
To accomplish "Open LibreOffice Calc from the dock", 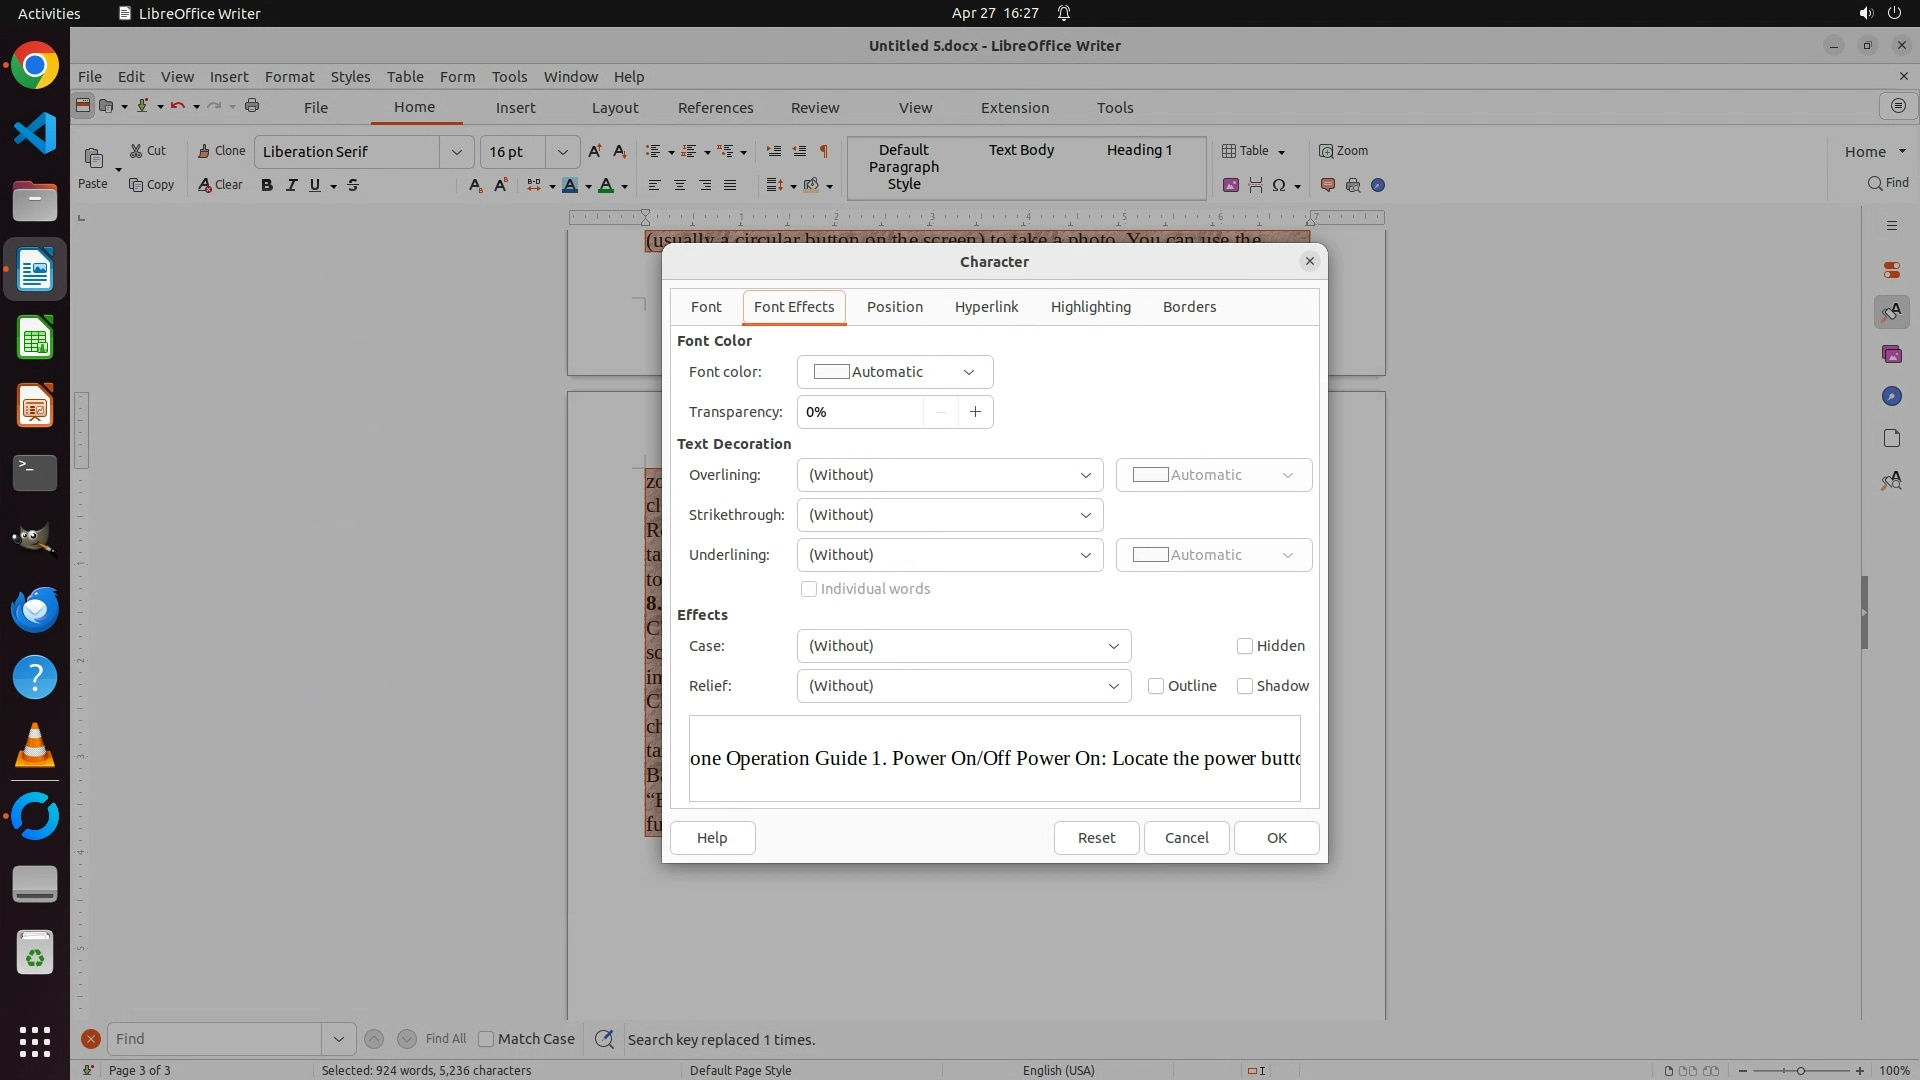I will (35, 339).
